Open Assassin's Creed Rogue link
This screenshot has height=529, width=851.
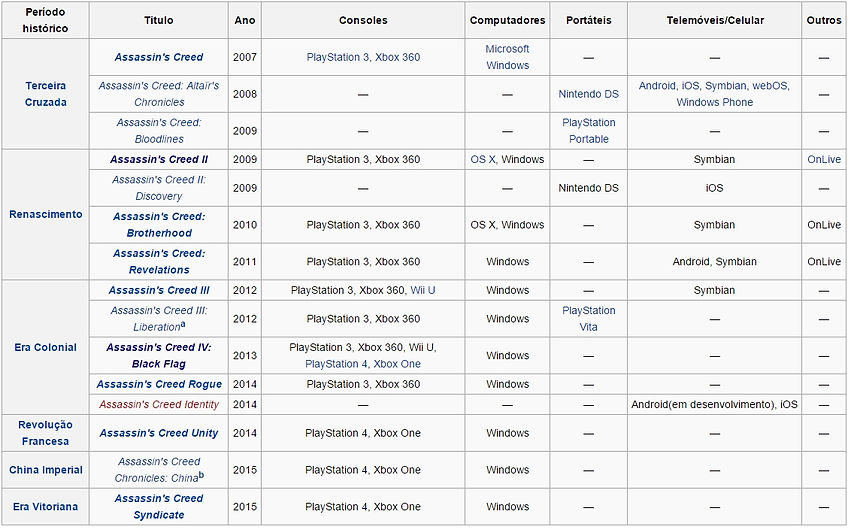tap(158, 384)
